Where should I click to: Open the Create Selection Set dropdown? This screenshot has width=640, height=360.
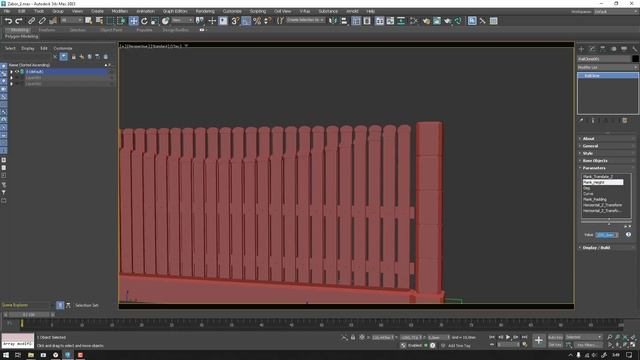(305, 20)
